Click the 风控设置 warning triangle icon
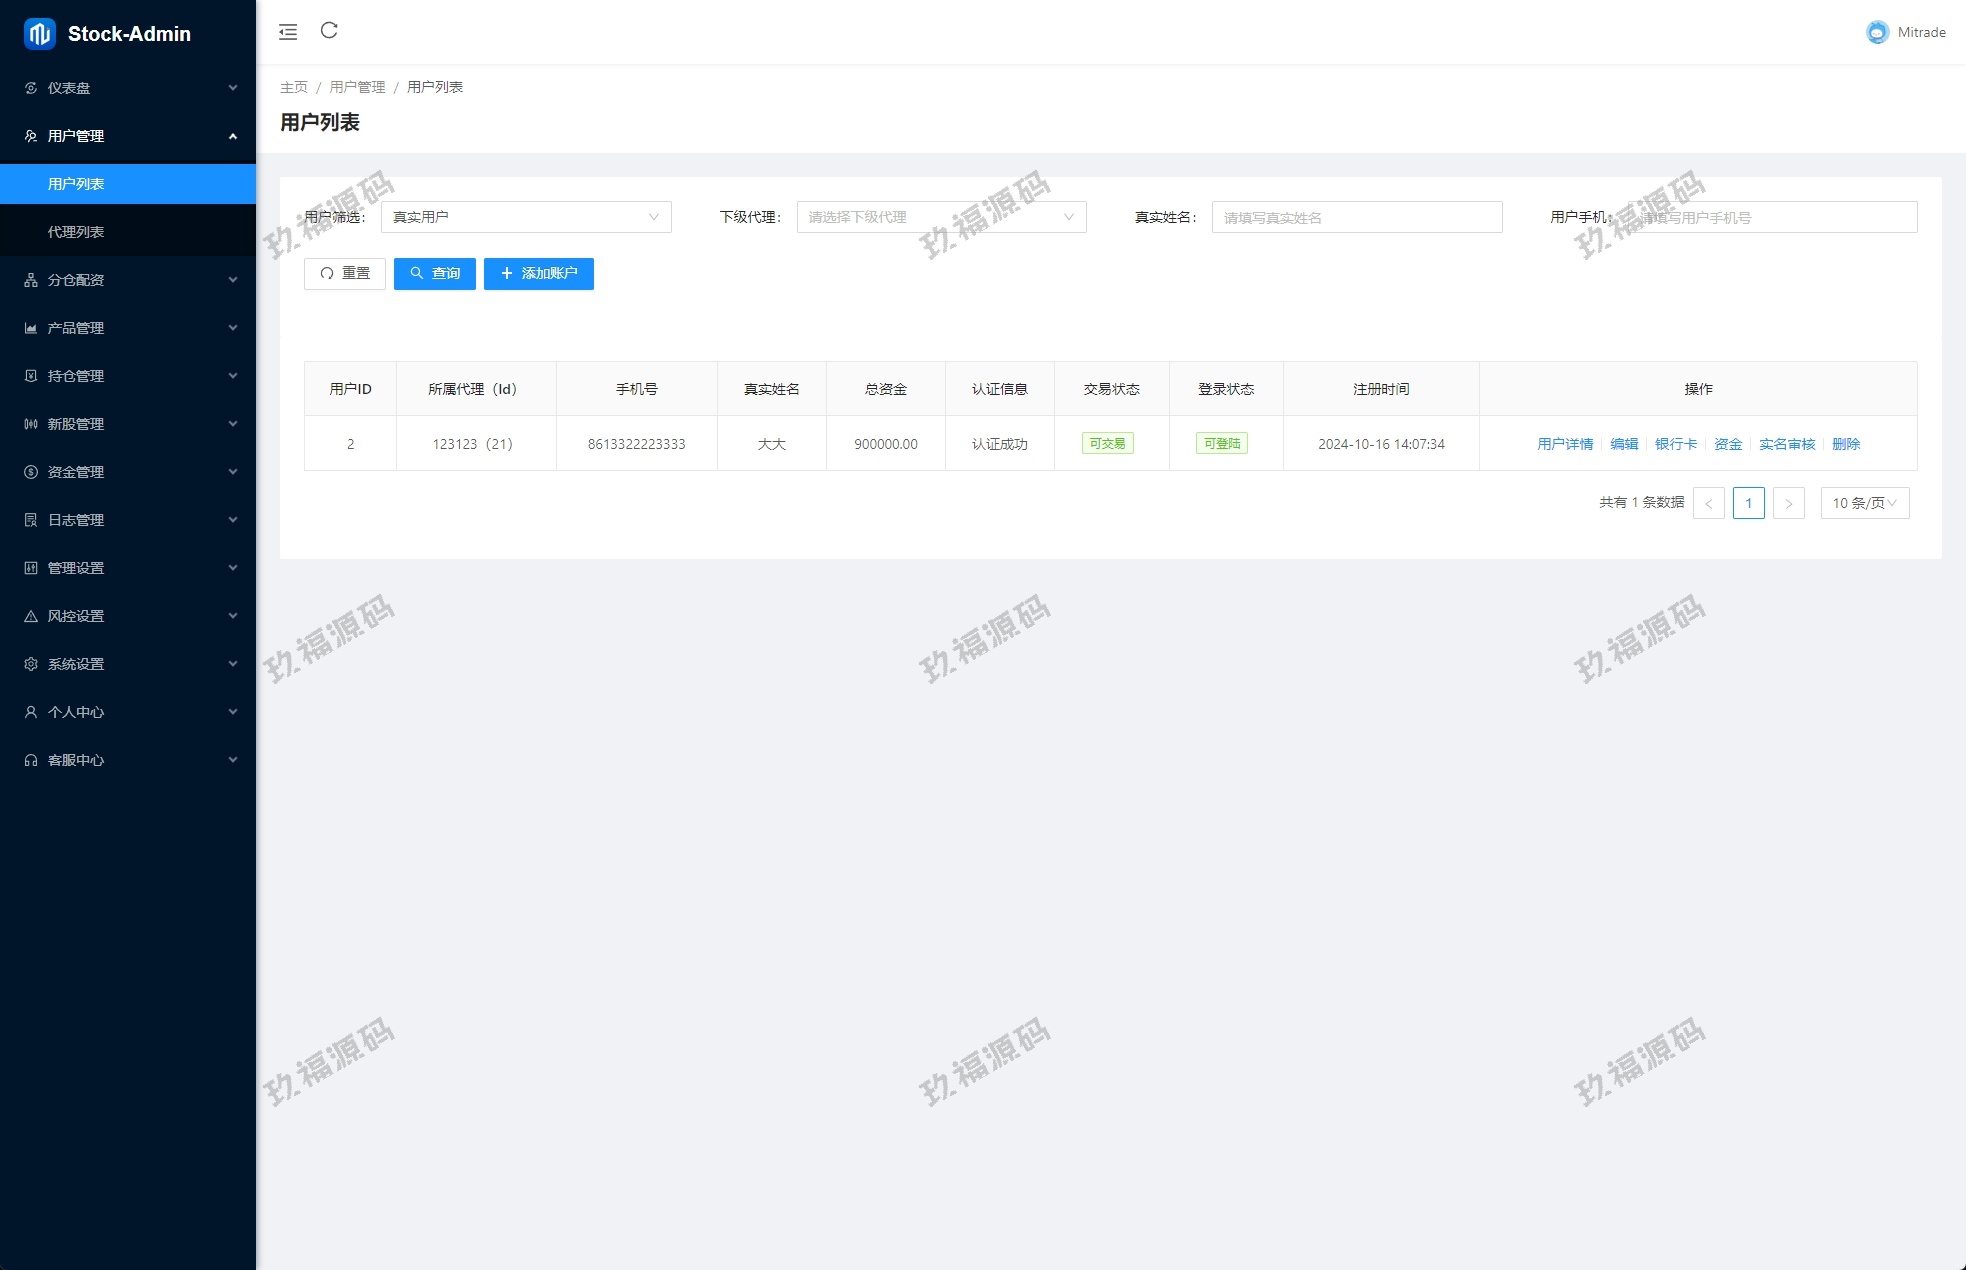The width and height of the screenshot is (1966, 1270). pyautogui.click(x=31, y=616)
